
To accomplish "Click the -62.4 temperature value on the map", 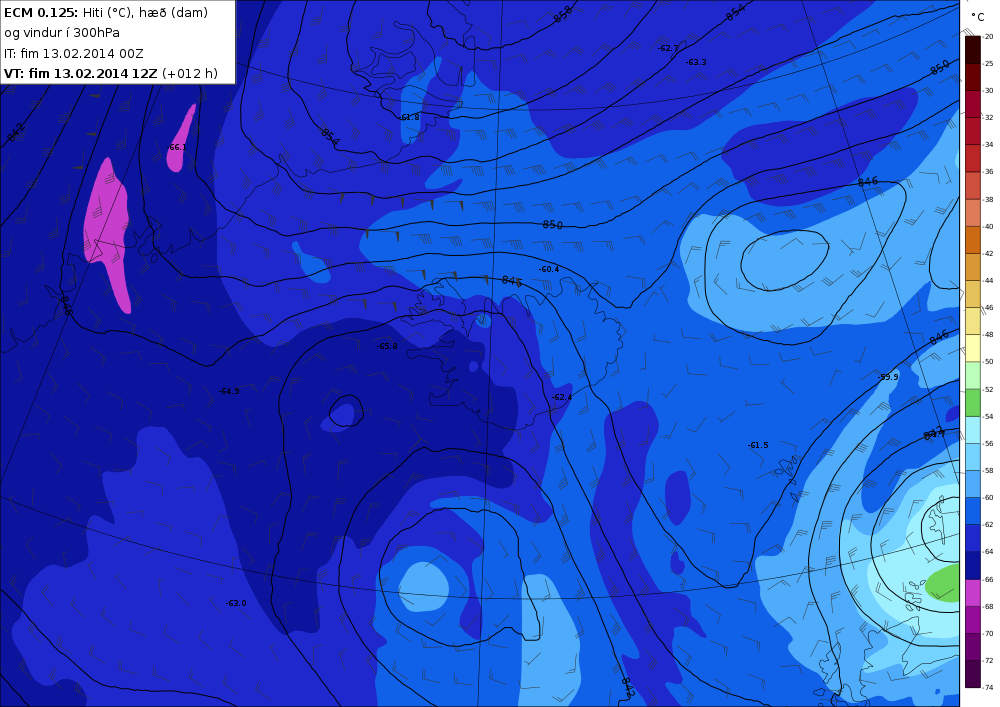I will click(x=562, y=397).
